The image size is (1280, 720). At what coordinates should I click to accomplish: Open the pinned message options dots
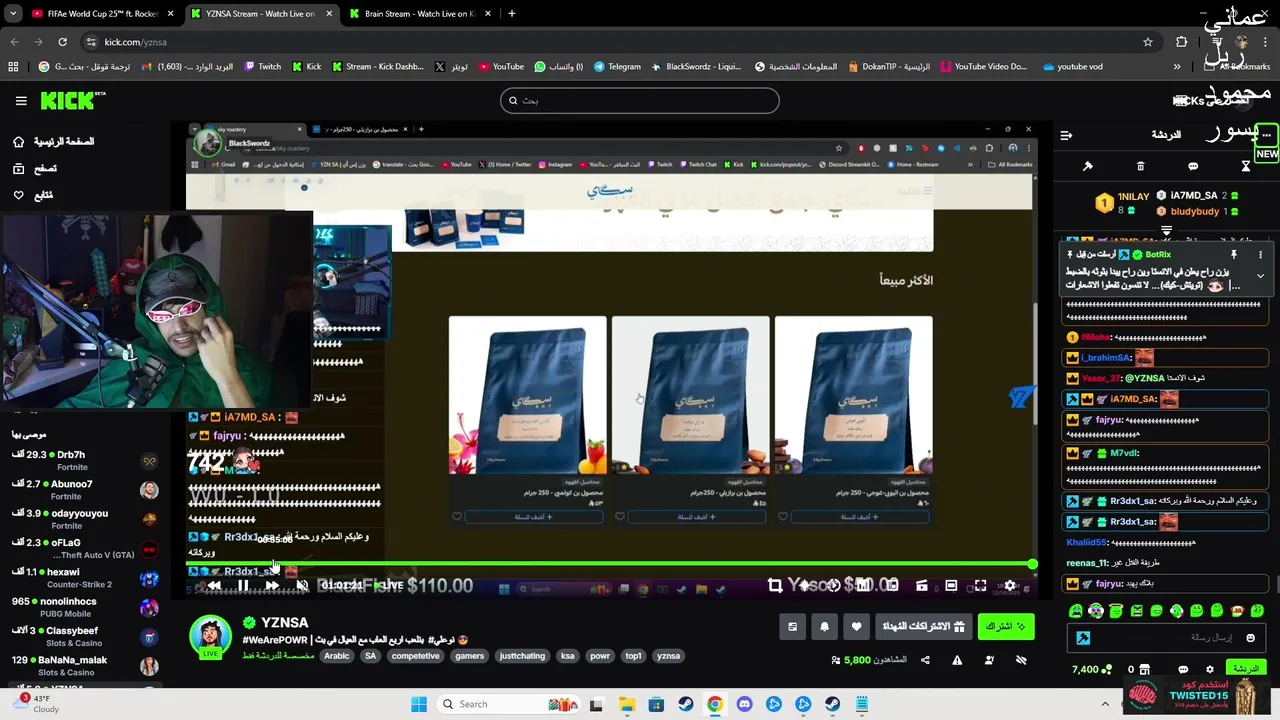pyautogui.click(x=1260, y=255)
